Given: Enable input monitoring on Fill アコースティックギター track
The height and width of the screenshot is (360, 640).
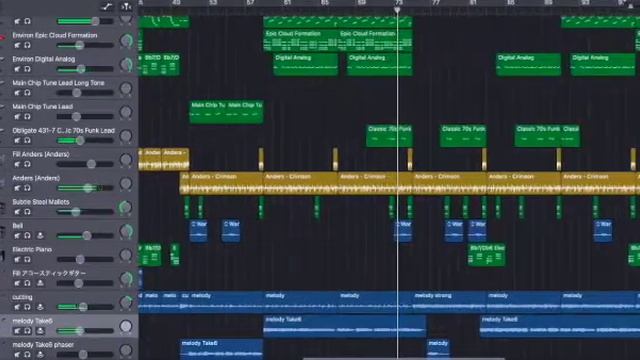Looking at the screenshot, I should (x=40, y=283).
